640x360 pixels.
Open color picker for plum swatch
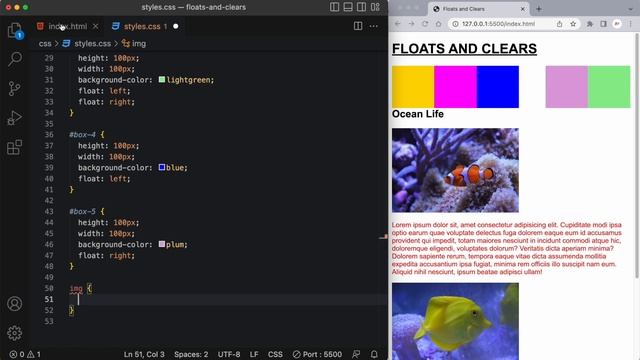point(162,244)
